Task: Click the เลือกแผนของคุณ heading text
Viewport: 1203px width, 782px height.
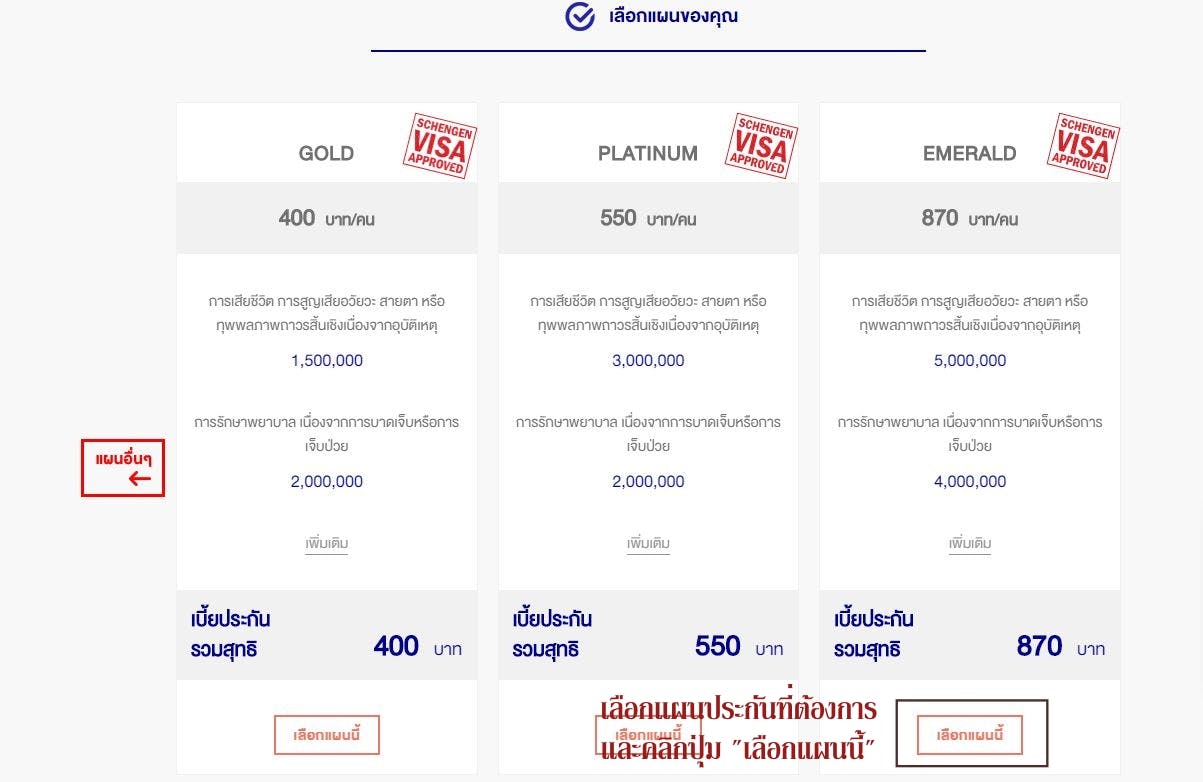Action: 673,17
